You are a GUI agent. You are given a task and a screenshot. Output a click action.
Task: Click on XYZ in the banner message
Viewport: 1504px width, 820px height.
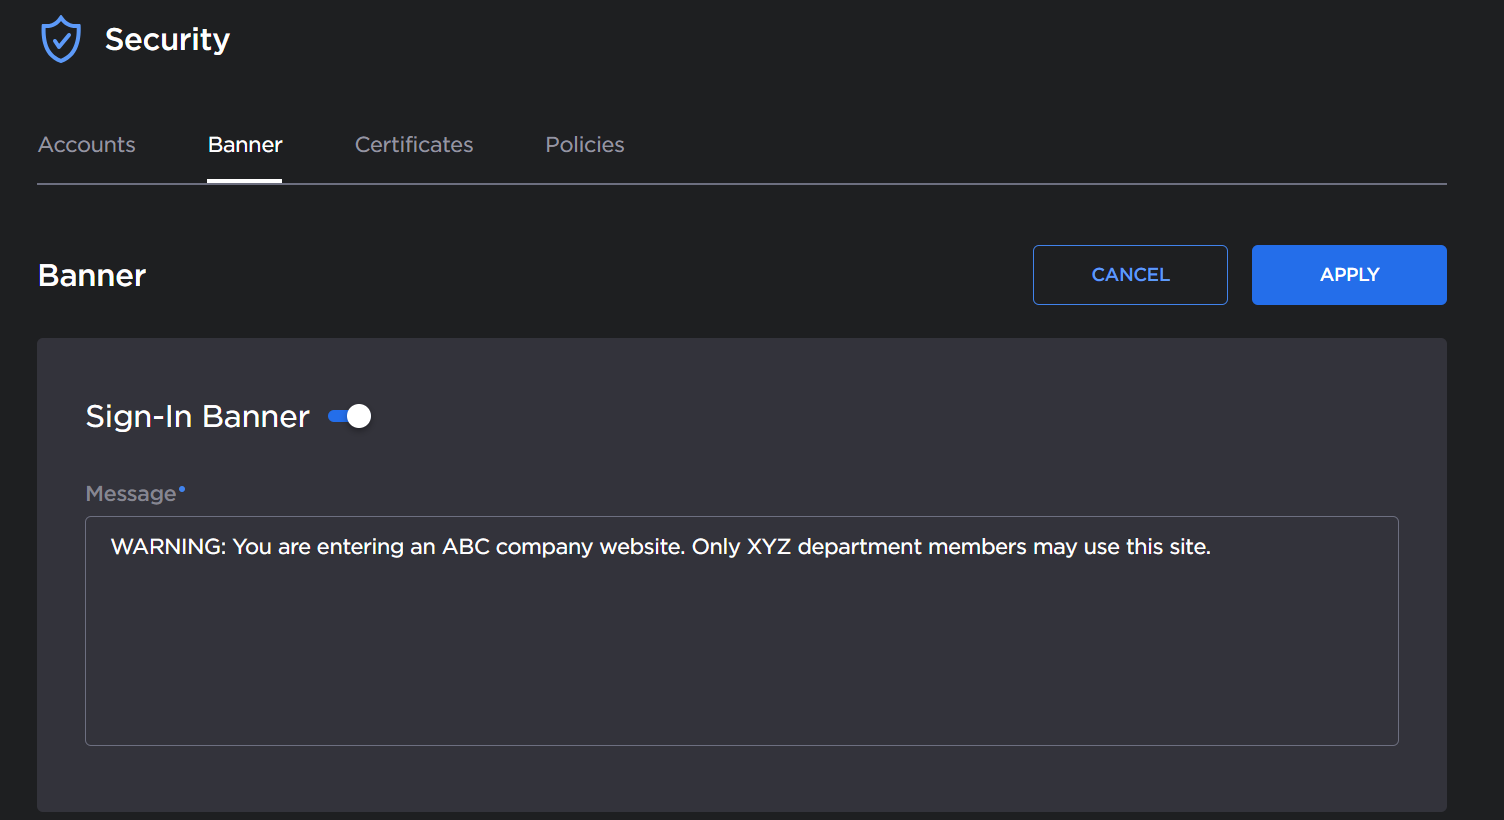coord(768,547)
